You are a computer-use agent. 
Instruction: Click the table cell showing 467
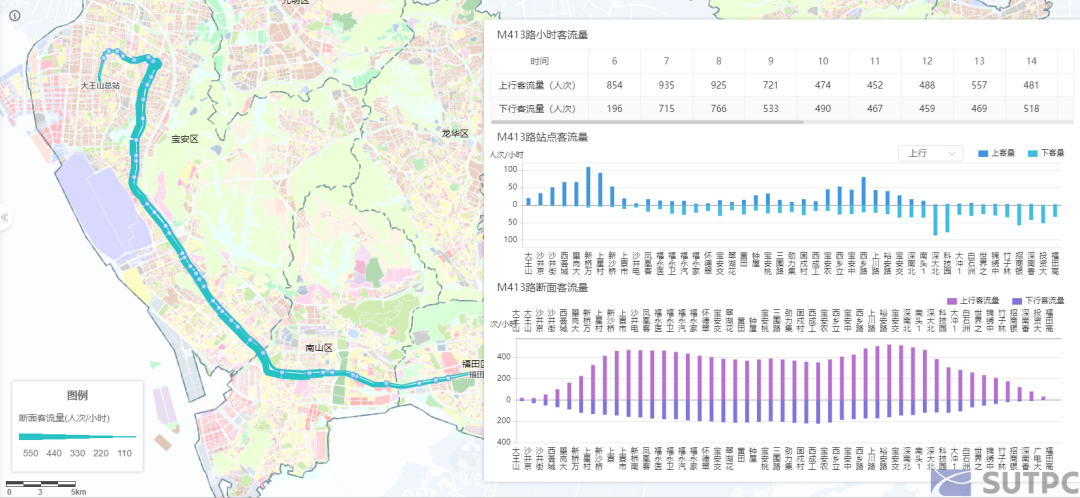pos(875,108)
